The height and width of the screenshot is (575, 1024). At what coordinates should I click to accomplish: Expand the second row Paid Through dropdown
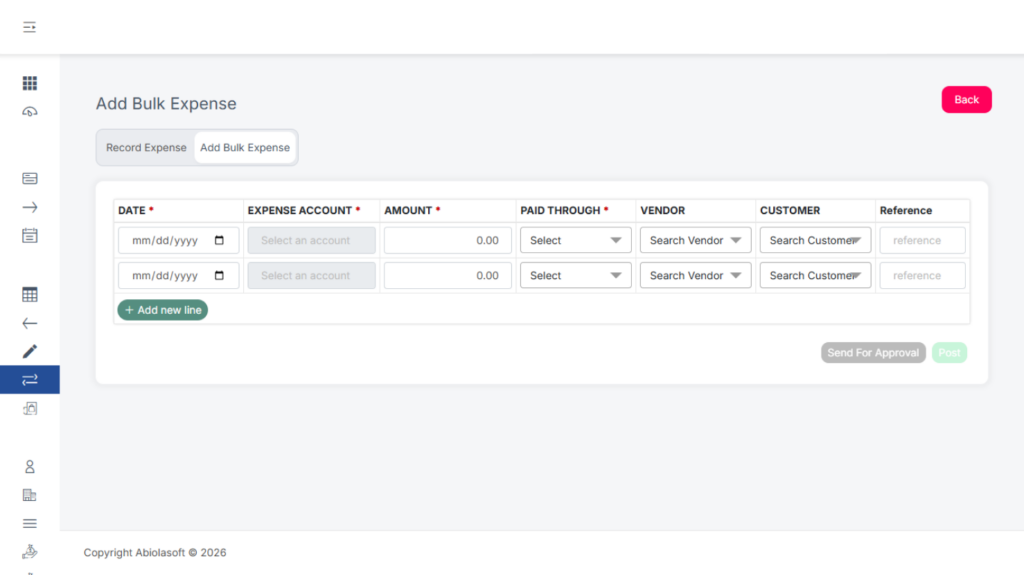[x=575, y=275]
